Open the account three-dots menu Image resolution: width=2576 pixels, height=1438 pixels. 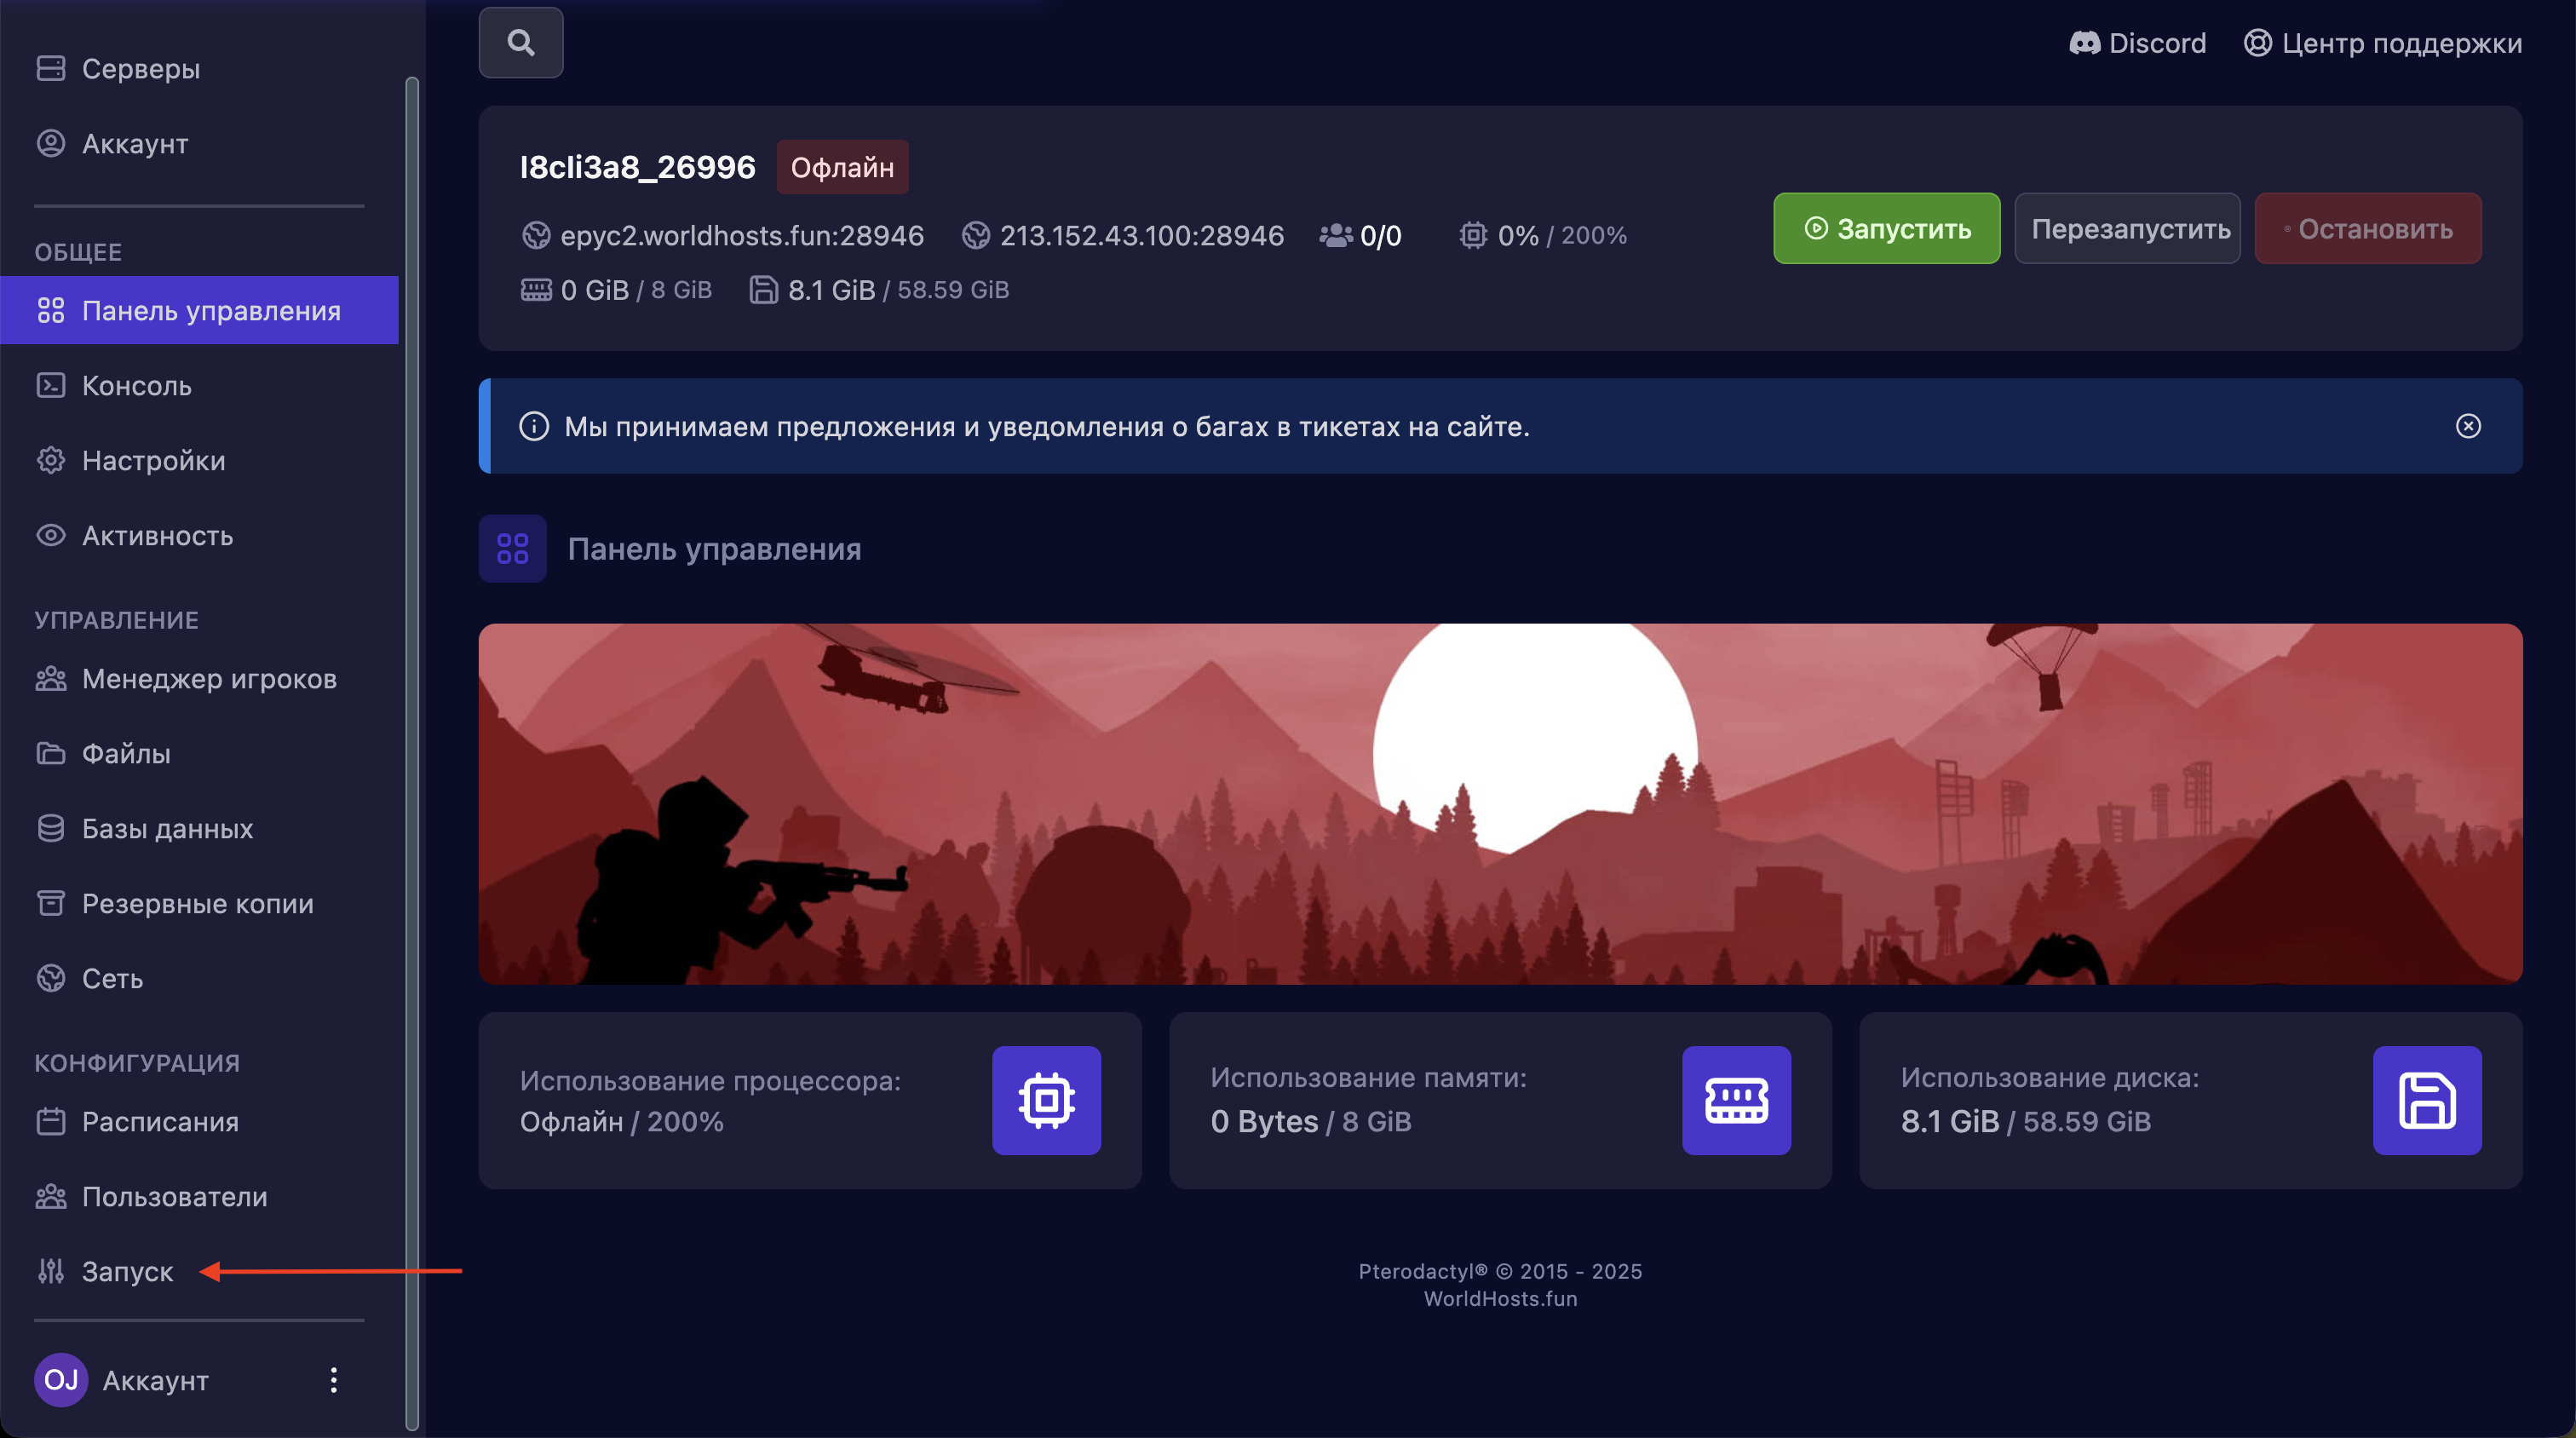(333, 1380)
